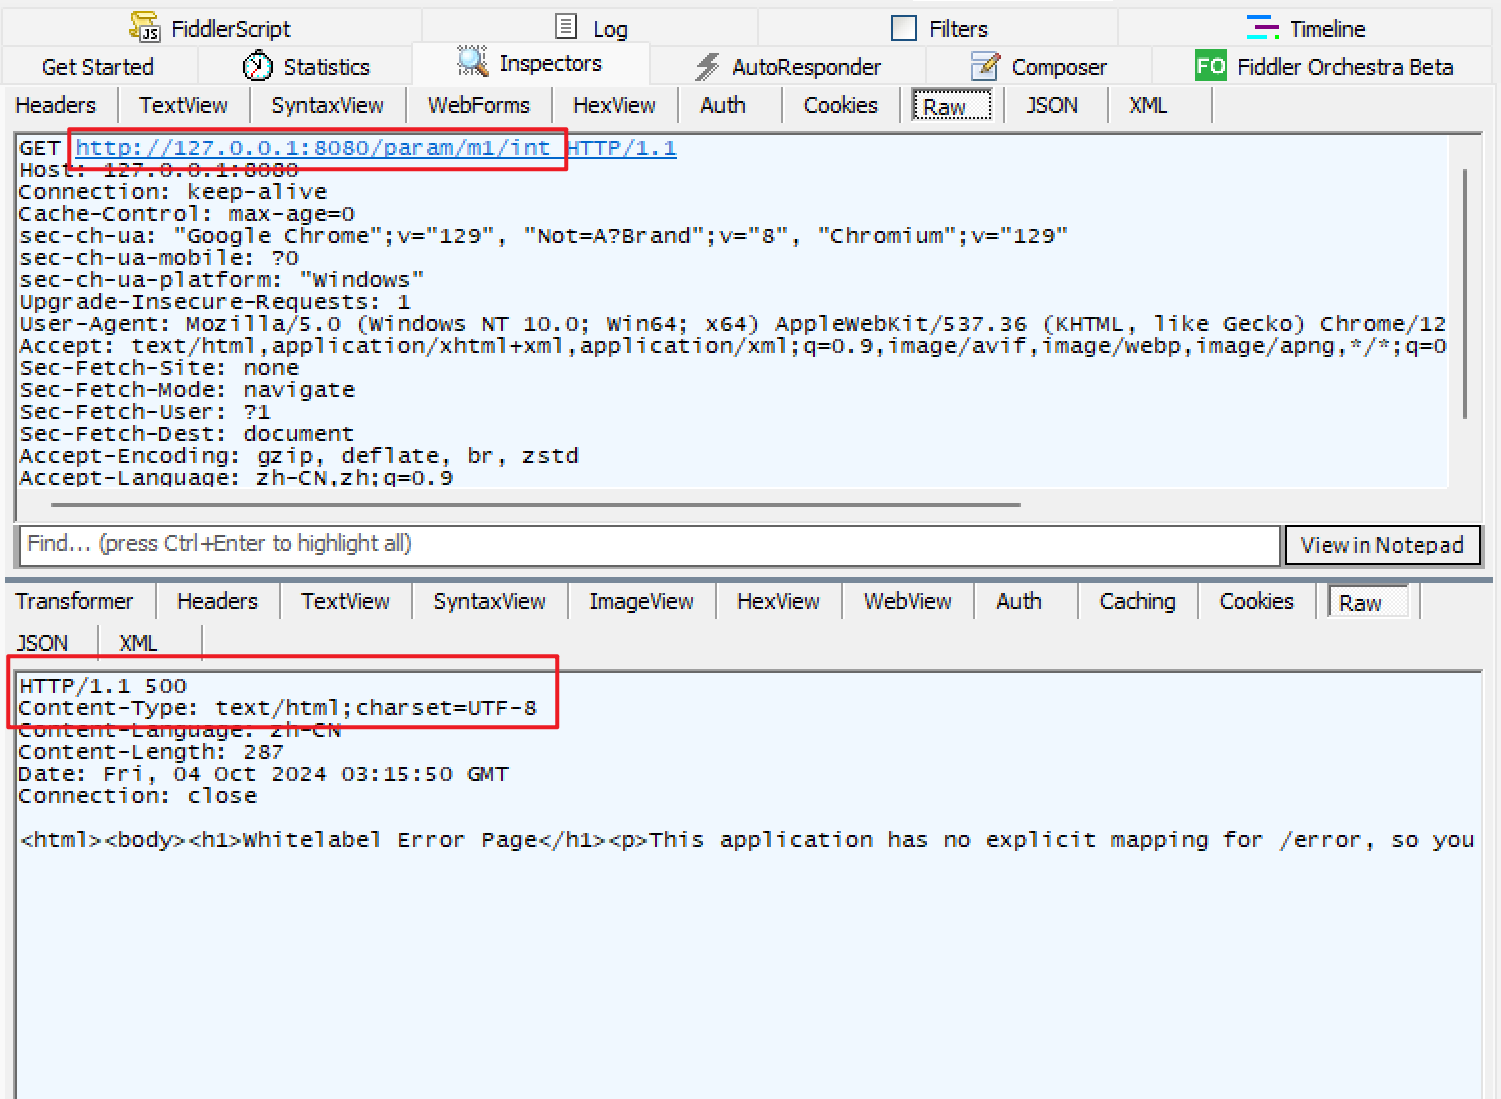Click the AutoResponder lightning icon
This screenshot has width=1501, height=1099.
708,66
